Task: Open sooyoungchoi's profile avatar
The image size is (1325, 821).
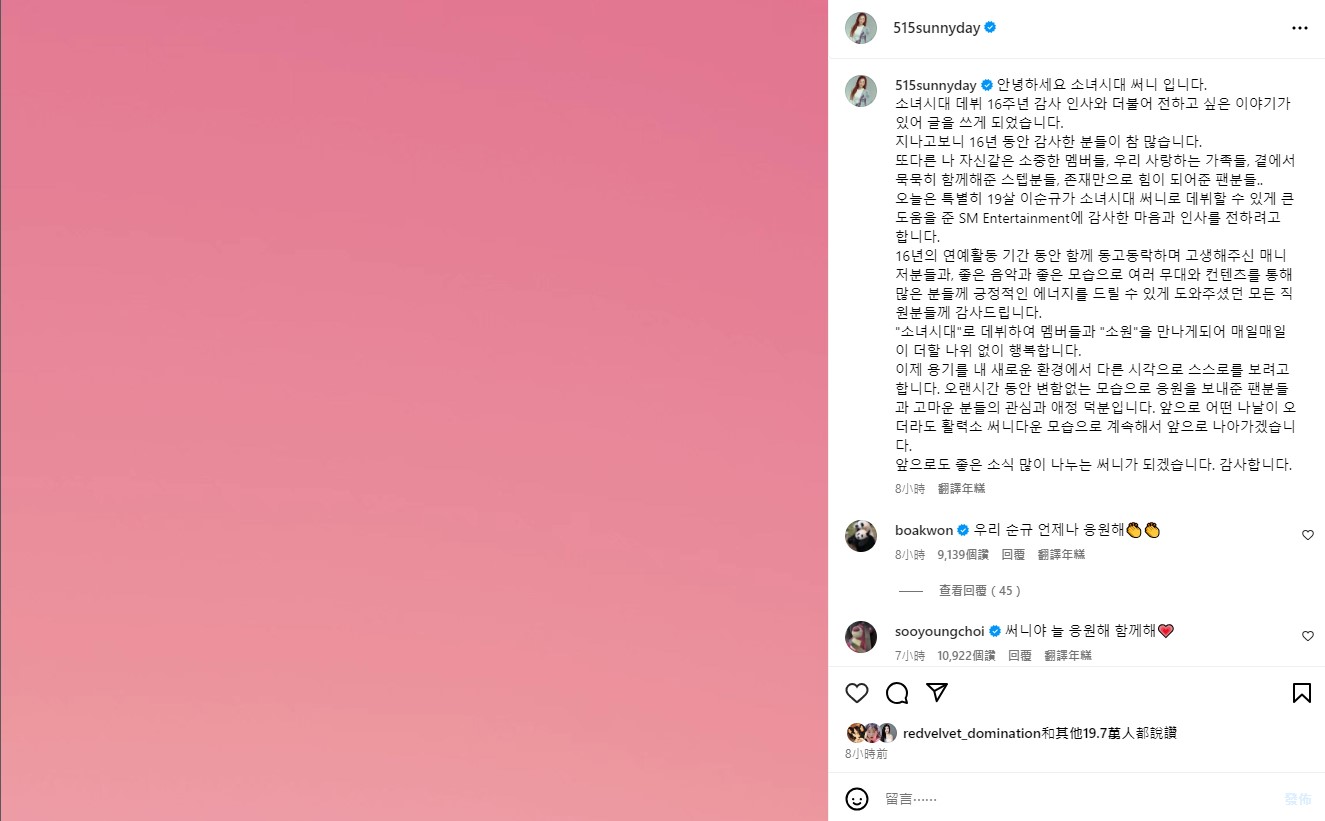Action: click(x=861, y=637)
